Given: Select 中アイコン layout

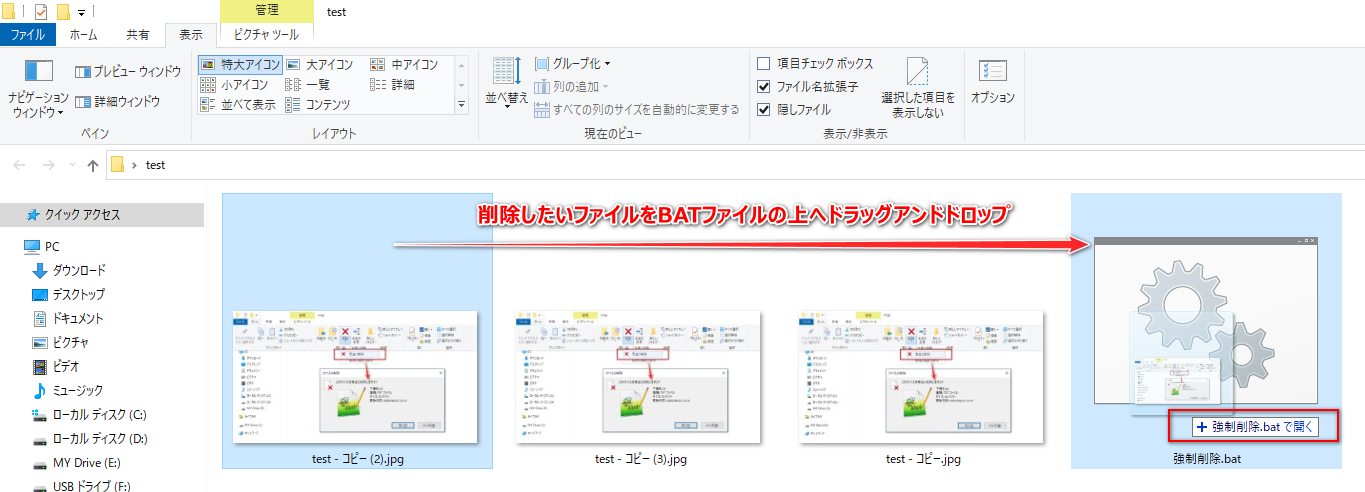Looking at the screenshot, I should click(404, 64).
